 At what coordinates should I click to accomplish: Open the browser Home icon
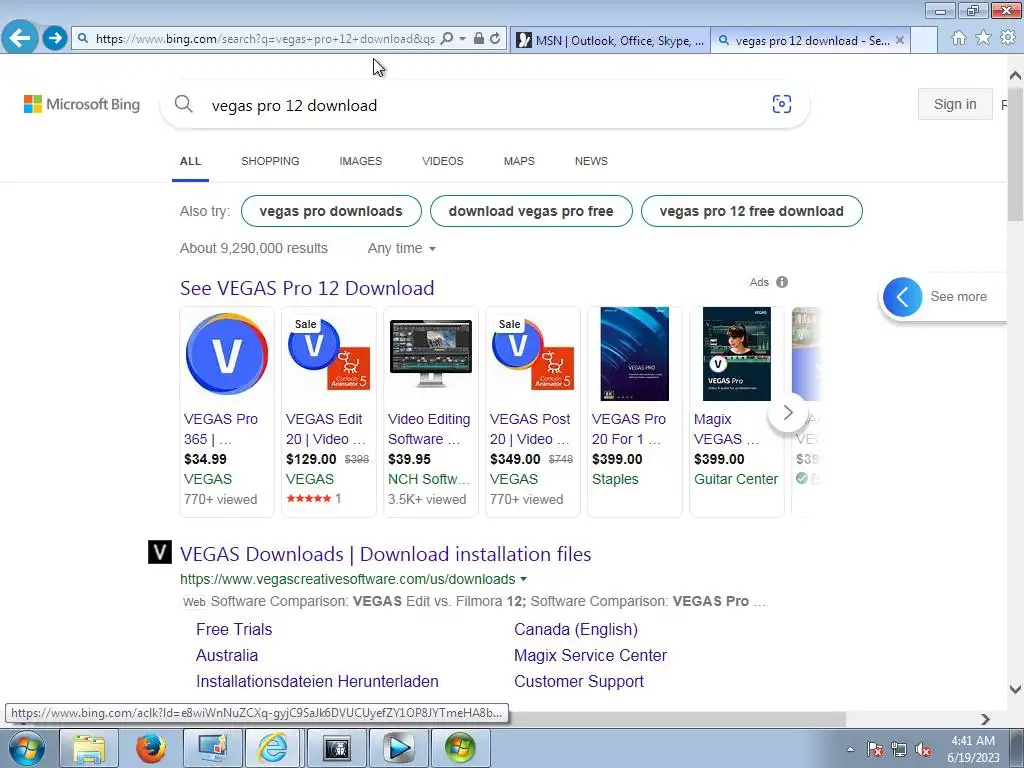pyautogui.click(x=959, y=38)
